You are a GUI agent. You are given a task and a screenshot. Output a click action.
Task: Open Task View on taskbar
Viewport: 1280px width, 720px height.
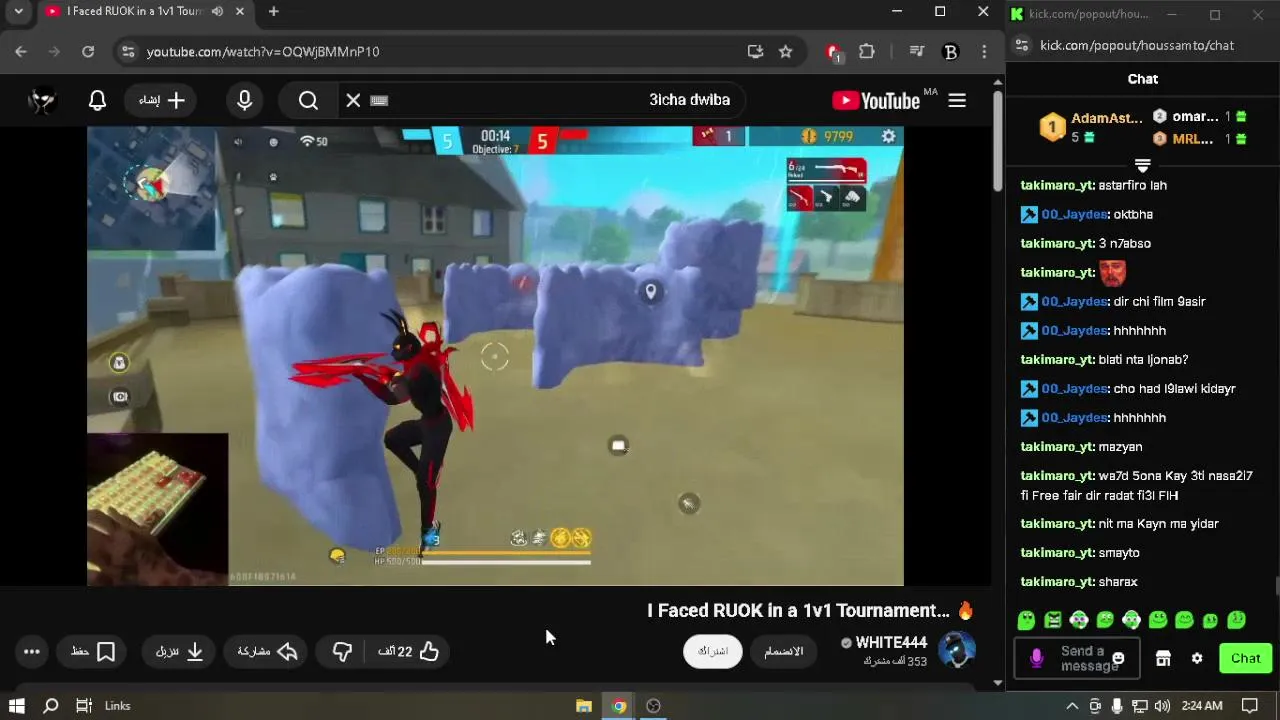tap(84, 706)
